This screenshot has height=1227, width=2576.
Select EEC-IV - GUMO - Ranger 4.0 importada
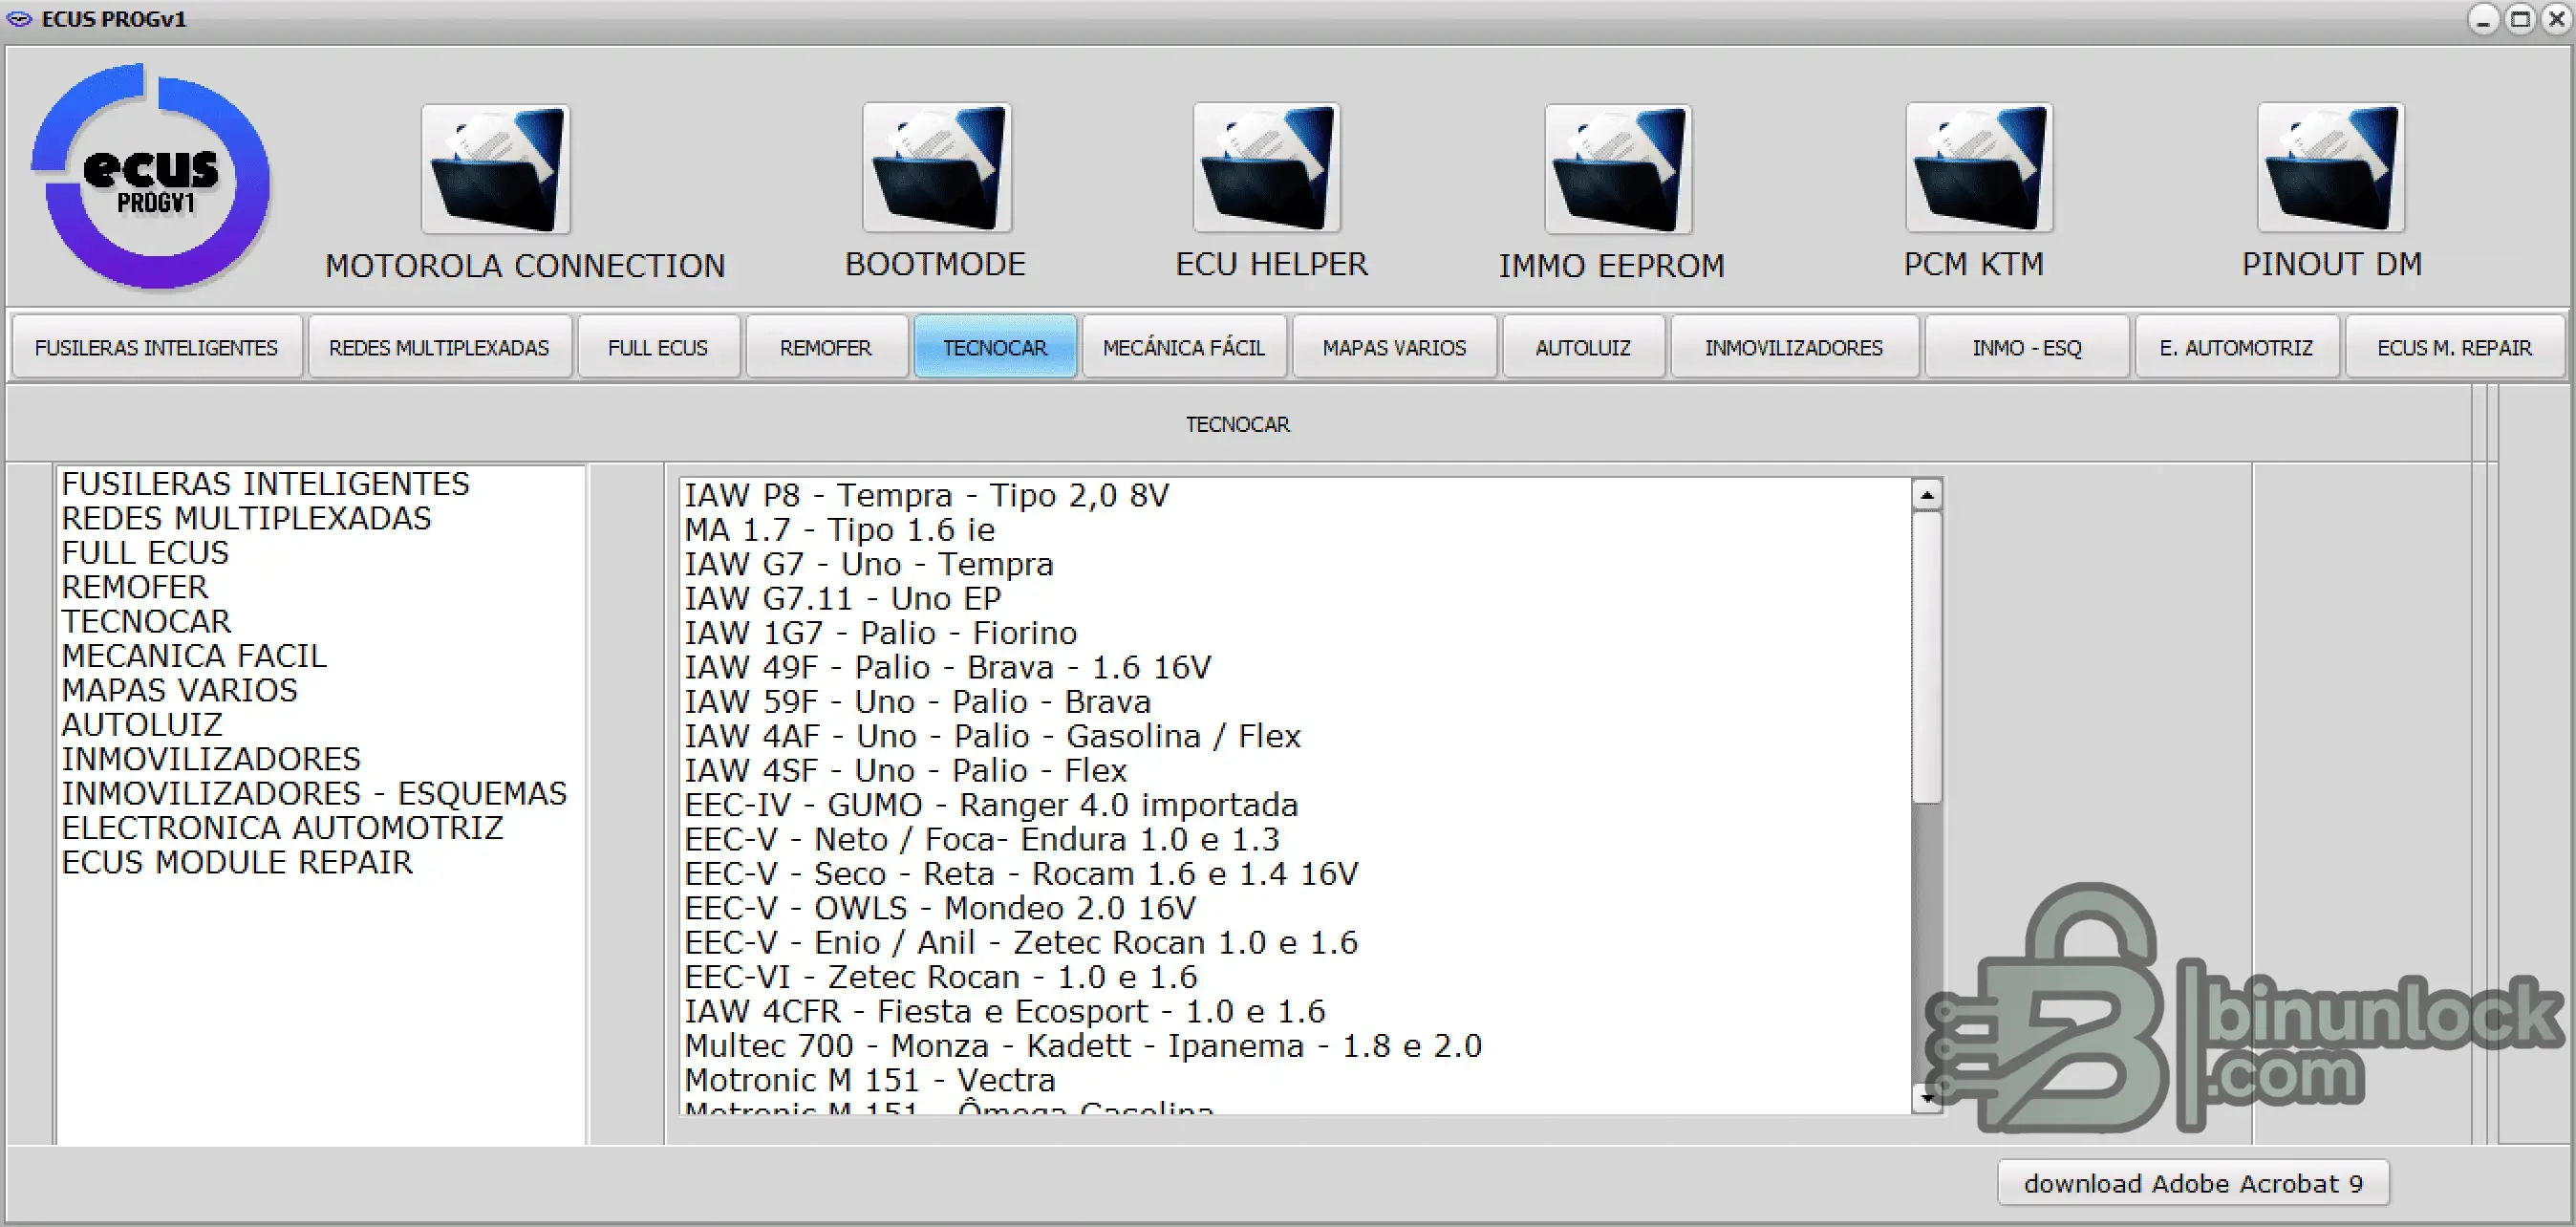tap(991, 805)
